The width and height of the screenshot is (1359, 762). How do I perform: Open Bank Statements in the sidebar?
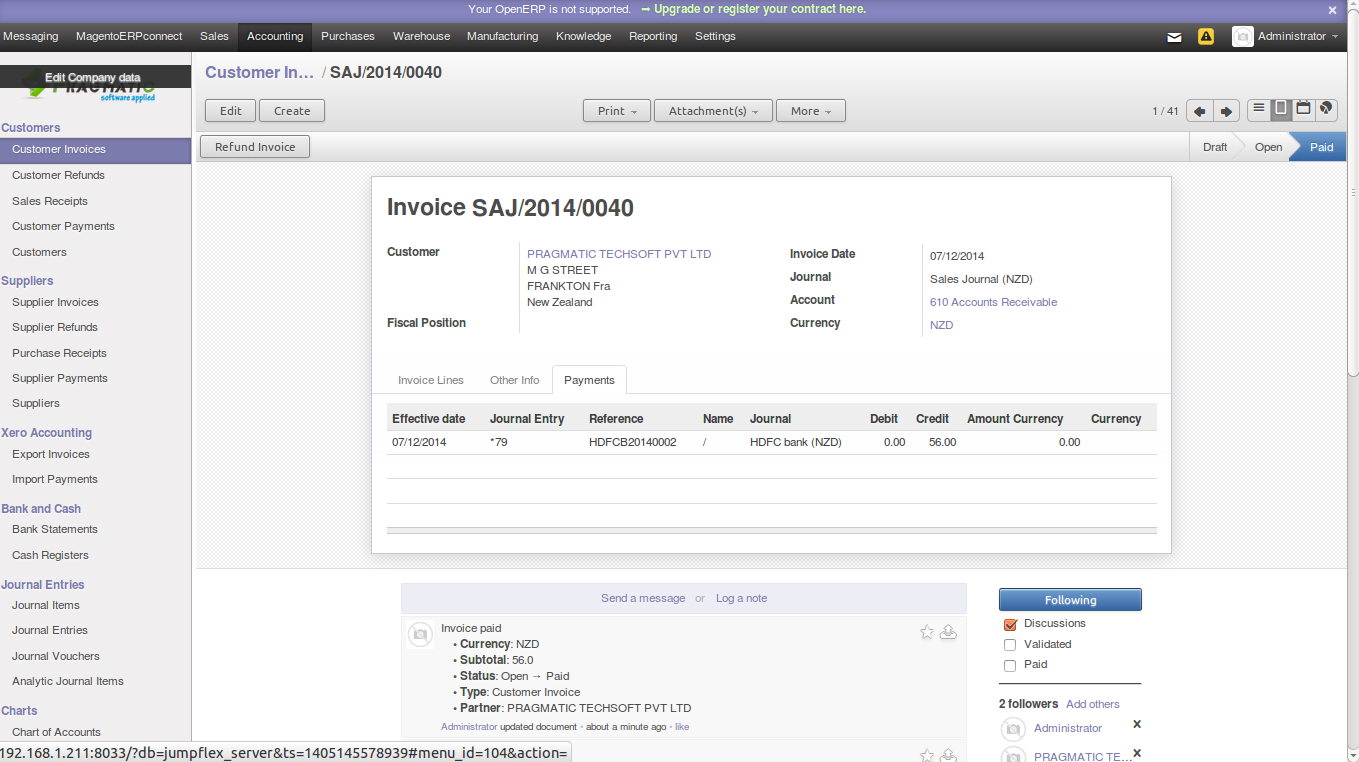coord(55,529)
